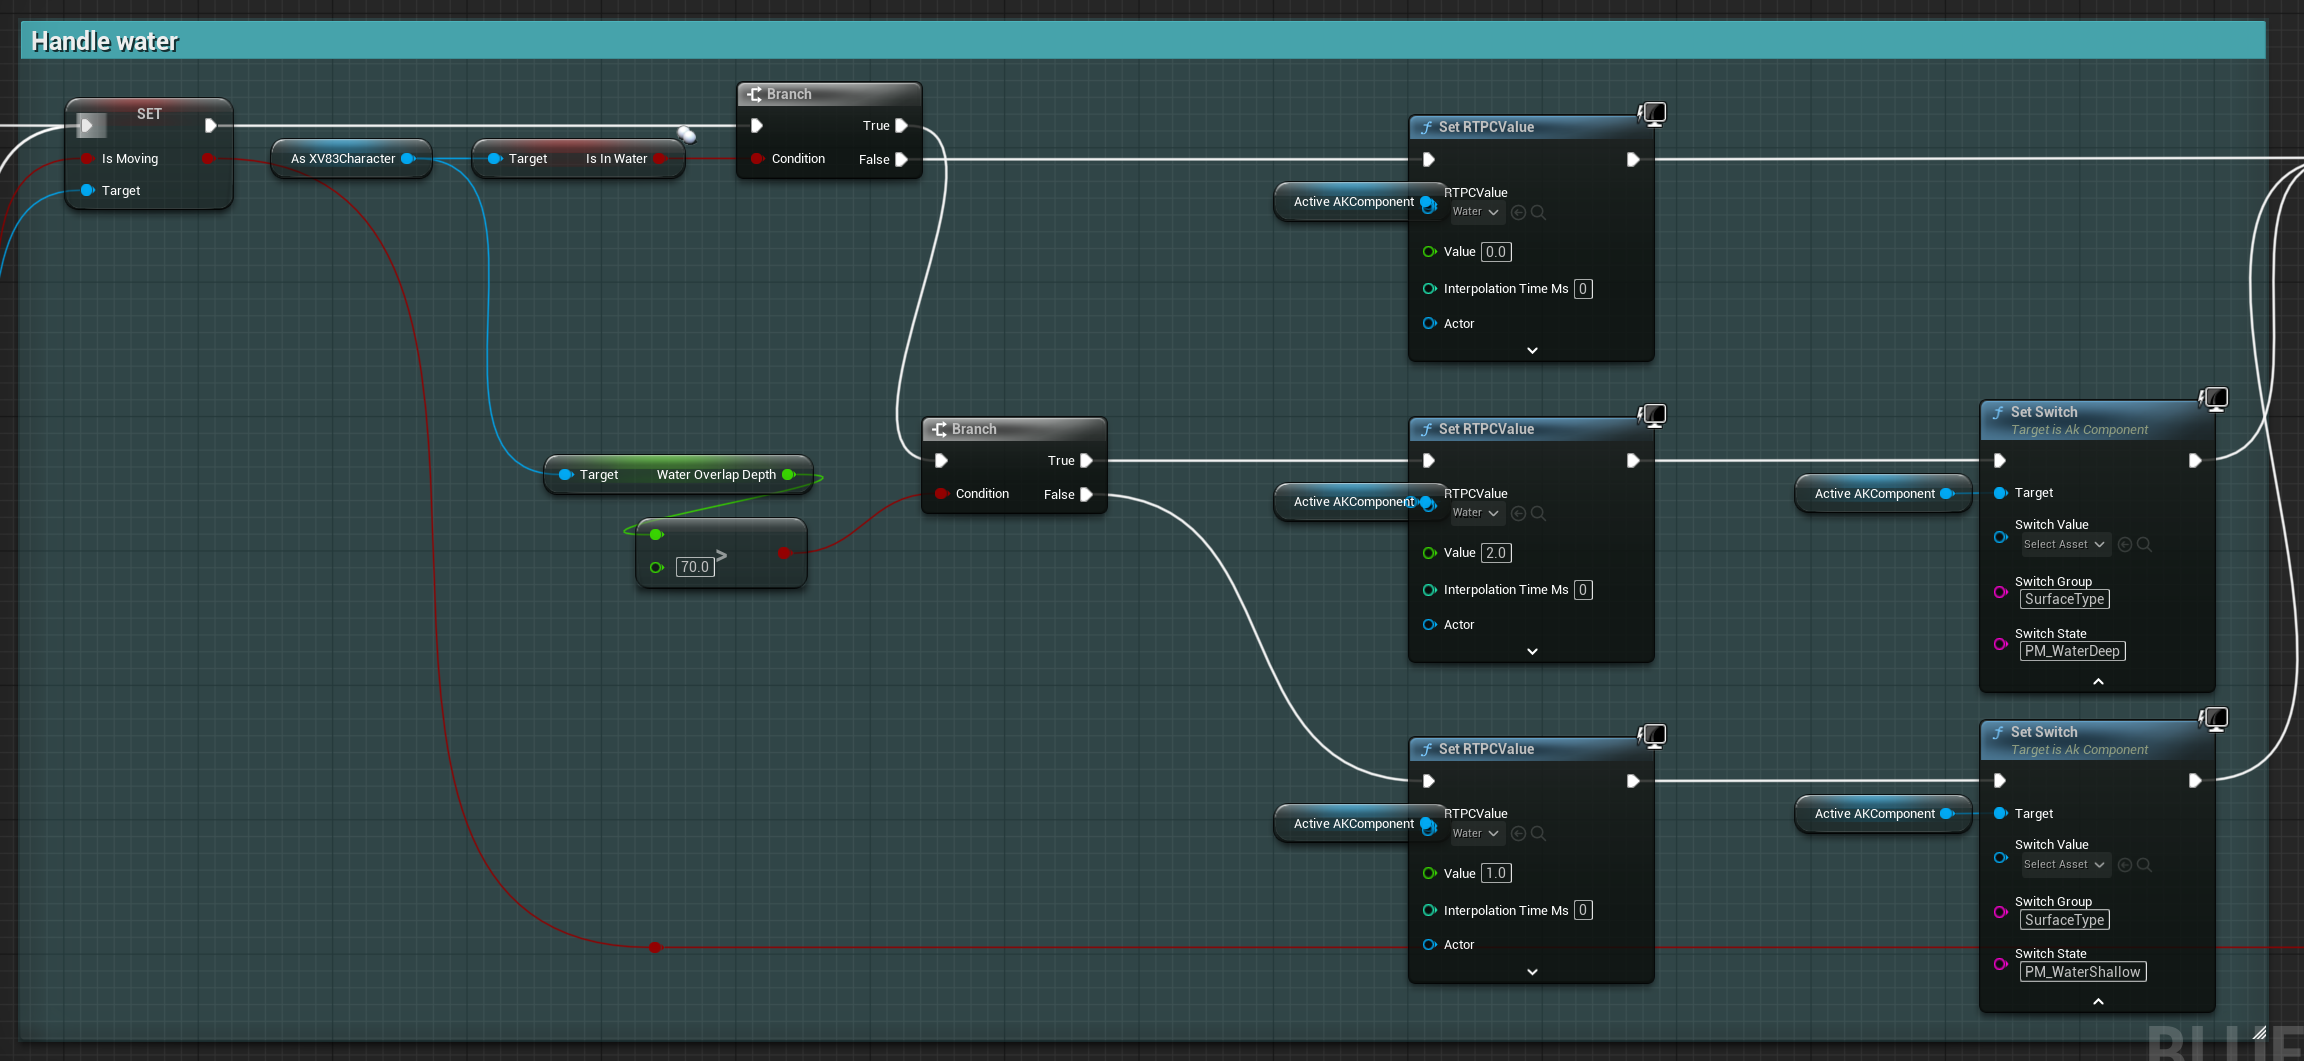
Task: Click the PM_WaterDeep Switch State field
Action: point(2072,651)
